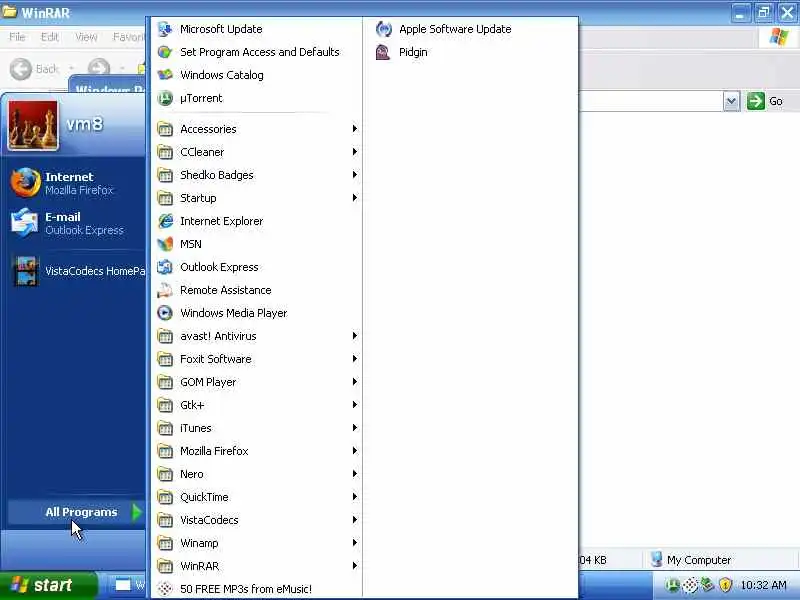Click the Remote Assistance icon
This screenshot has height=600, width=800.
pyautogui.click(x=165, y=290)
